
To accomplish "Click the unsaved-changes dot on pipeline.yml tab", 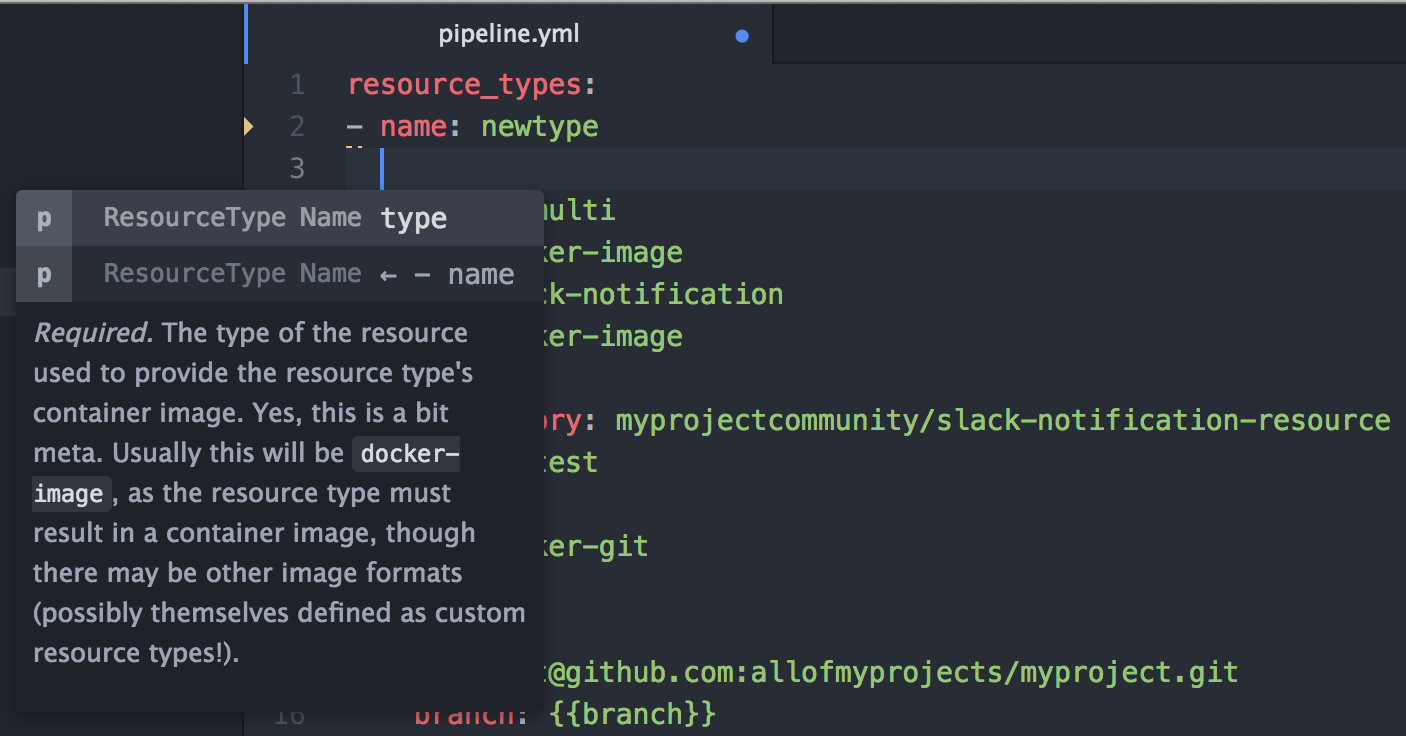I will pyautogui.click(x=742, y=36).
